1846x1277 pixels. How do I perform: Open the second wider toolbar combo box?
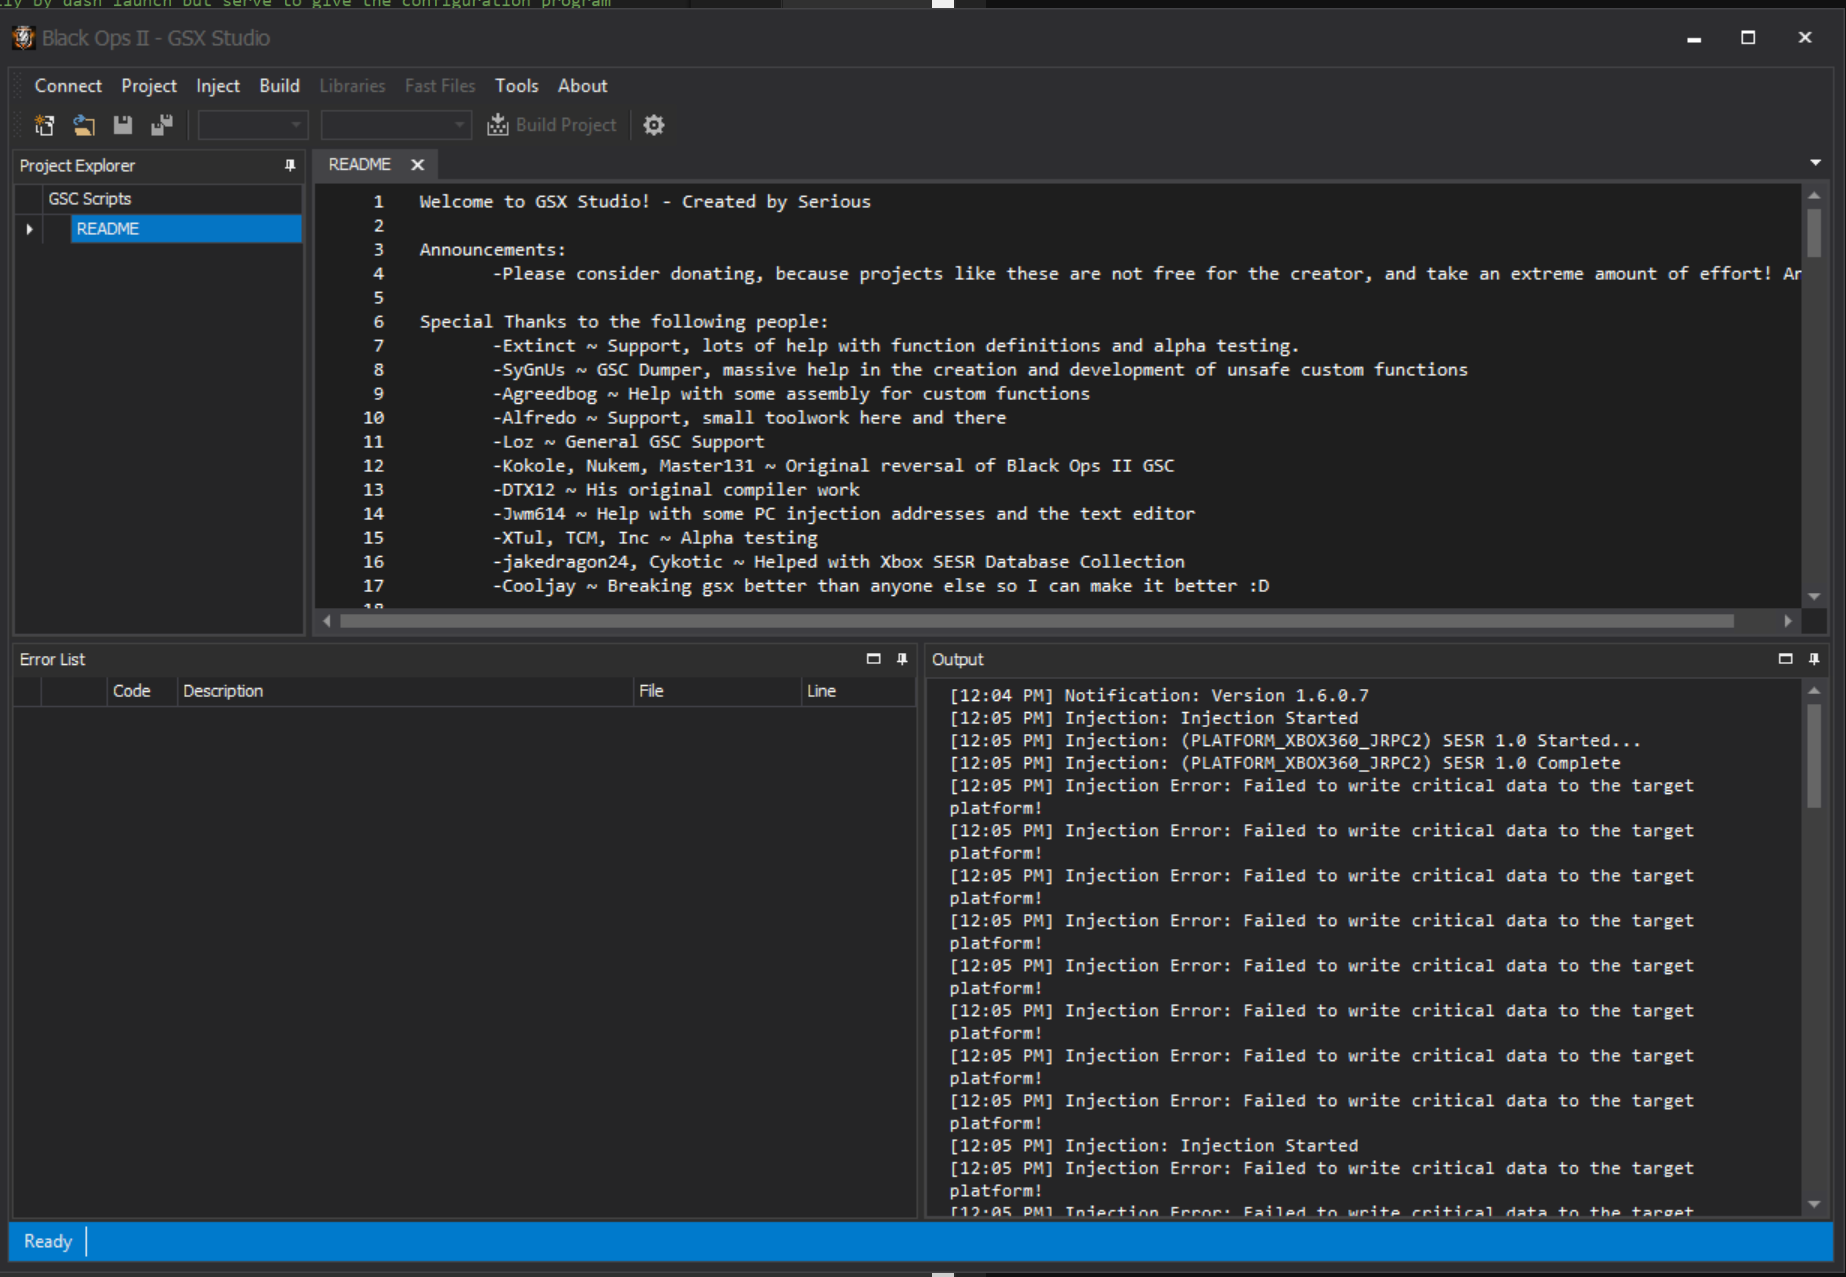pyautogui.click(x=396, y=125)
